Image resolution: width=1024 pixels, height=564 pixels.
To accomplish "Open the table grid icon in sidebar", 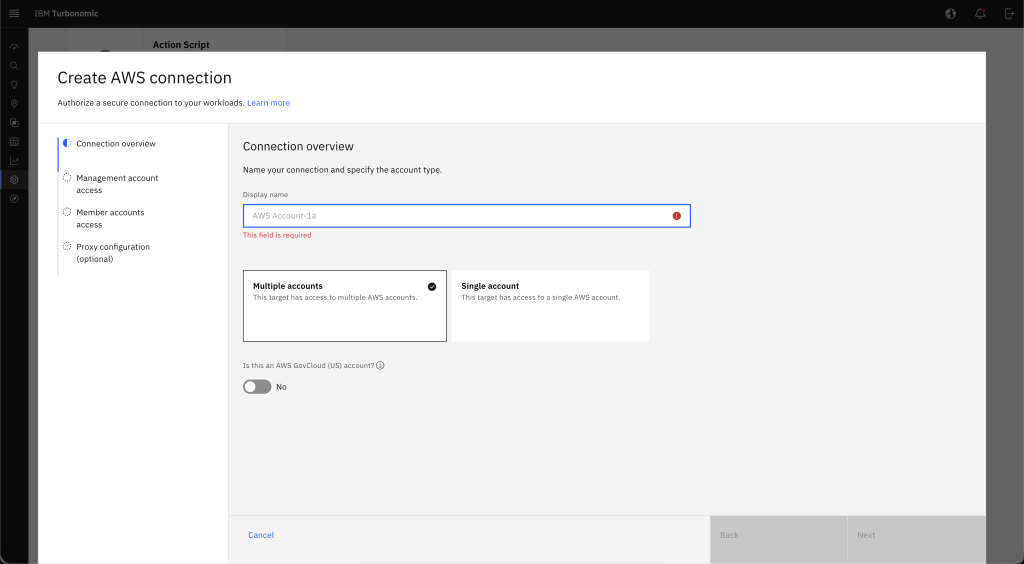I will point(14,142).
